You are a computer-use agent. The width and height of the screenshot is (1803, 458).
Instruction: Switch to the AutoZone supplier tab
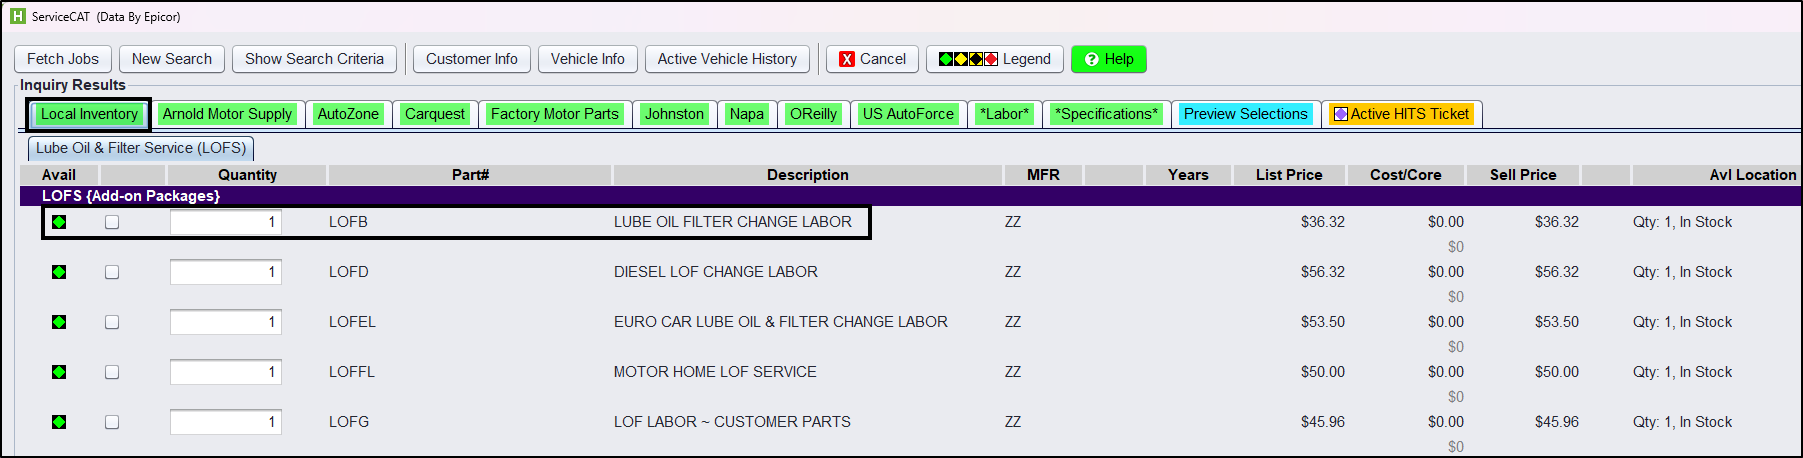[348, 114]
